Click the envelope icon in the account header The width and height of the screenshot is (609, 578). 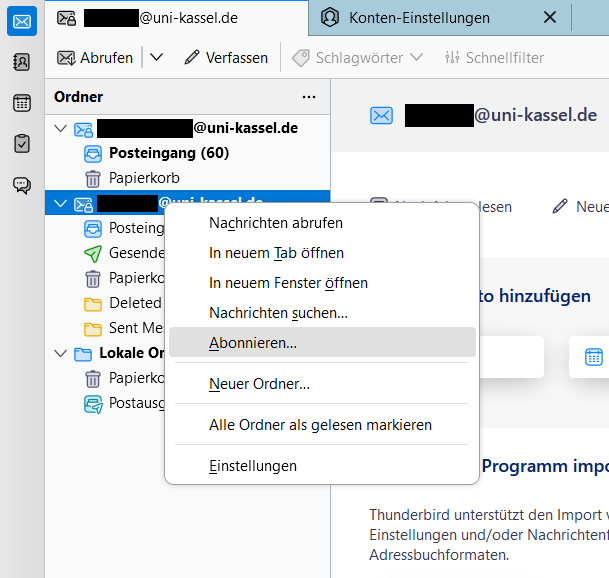coord(381,116)
